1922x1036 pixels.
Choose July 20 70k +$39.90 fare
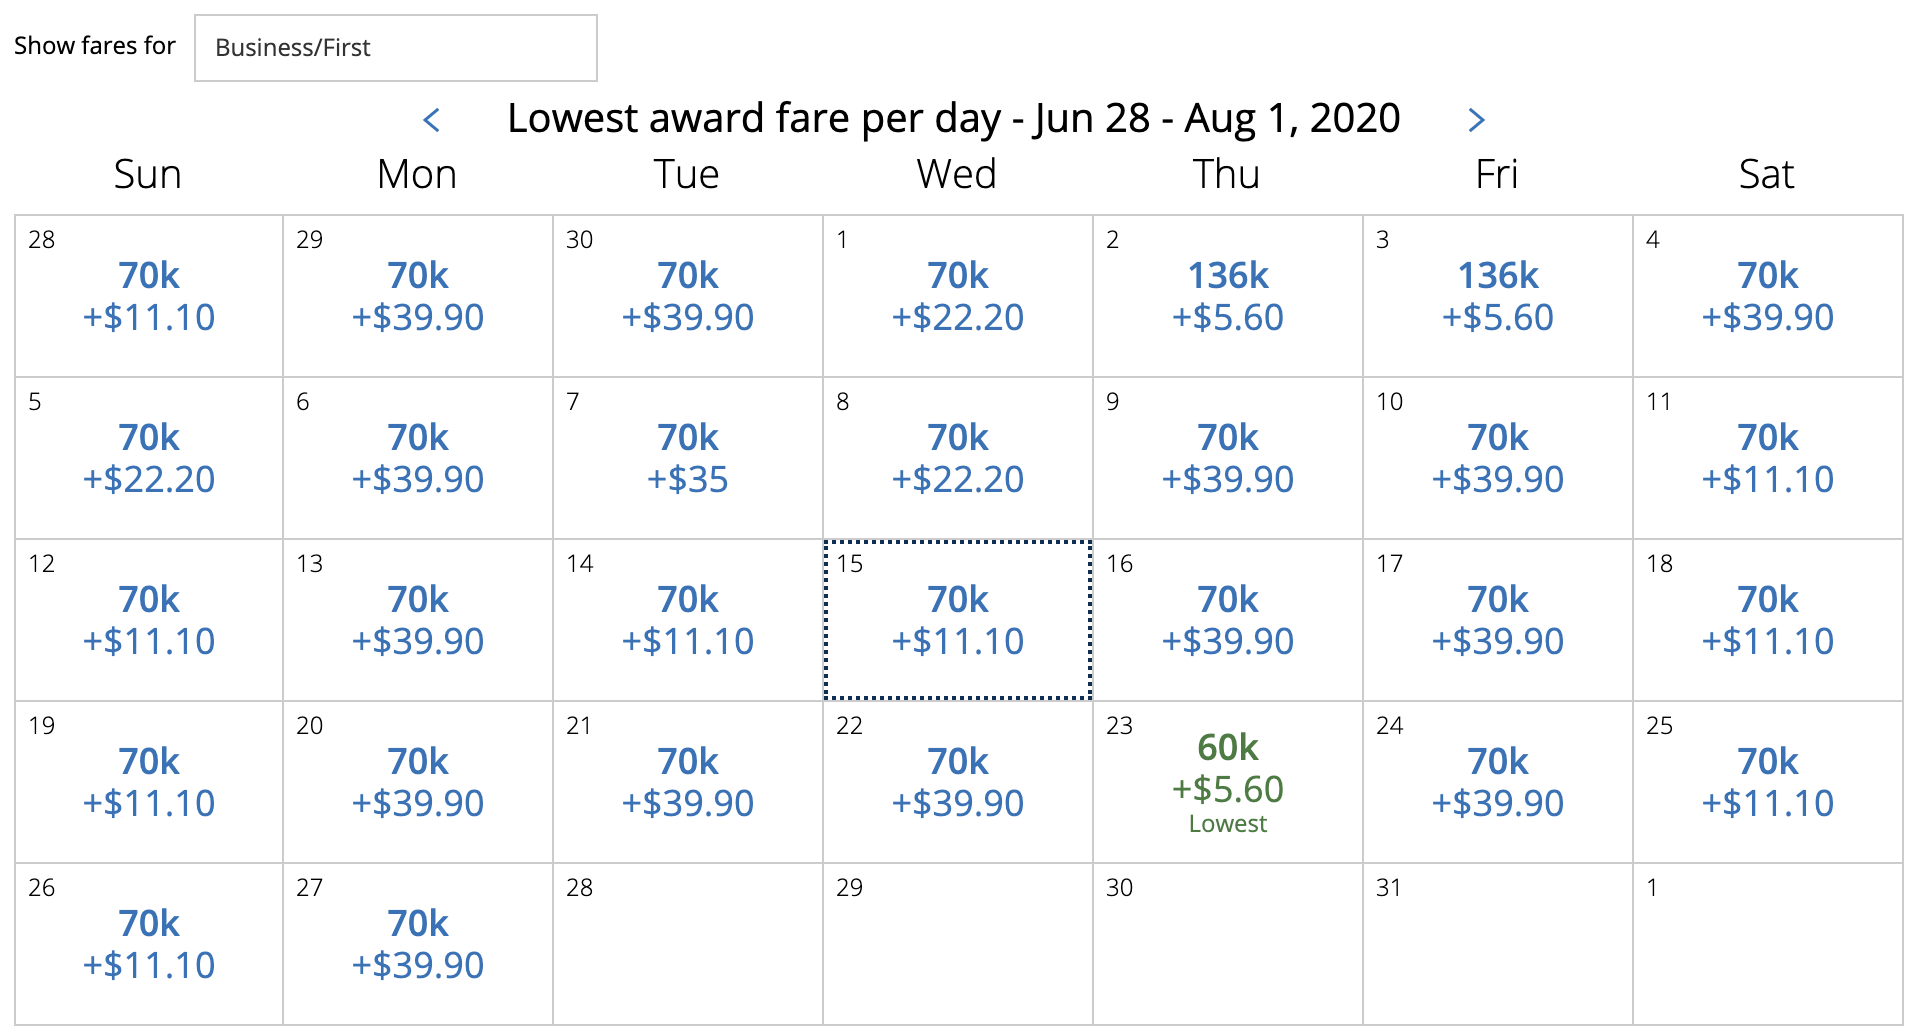418,782
